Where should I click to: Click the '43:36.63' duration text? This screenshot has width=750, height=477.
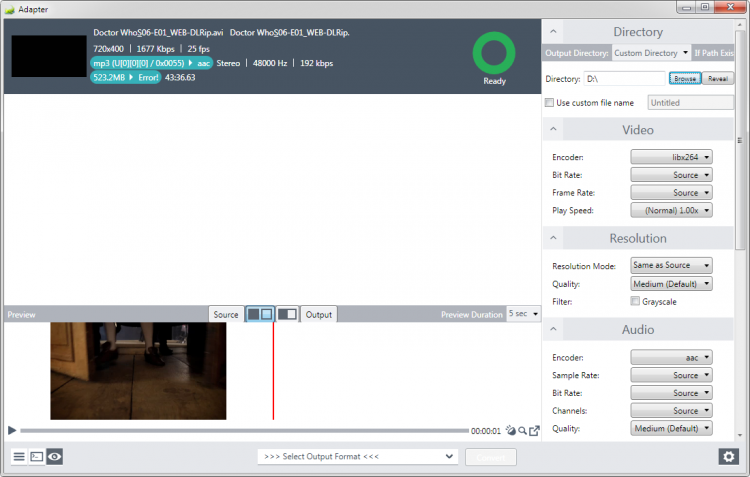(180, 77)
